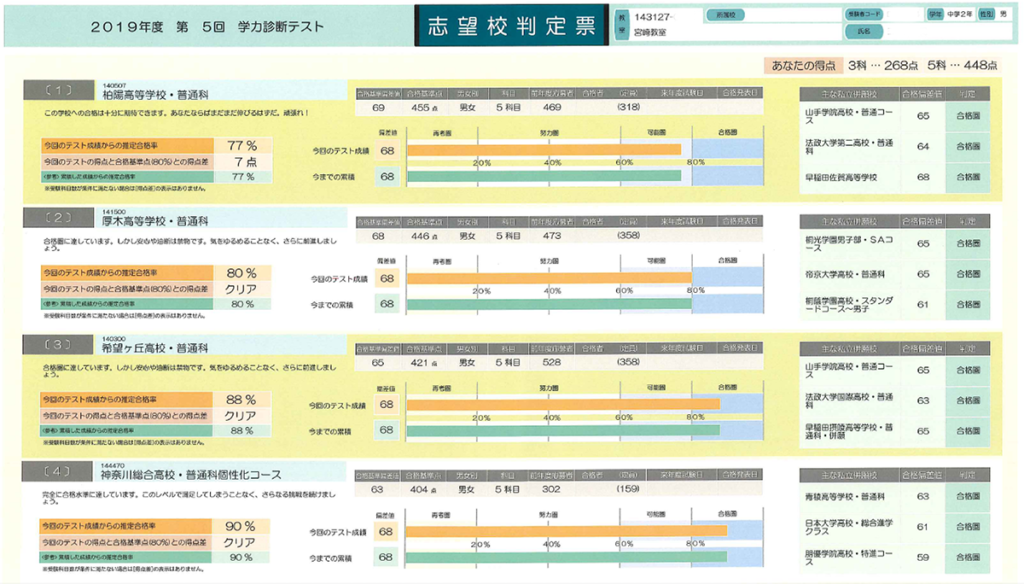Click the 77% estimated pass rate for 柏陽高等学校
1024x584 pixels.
241,145
